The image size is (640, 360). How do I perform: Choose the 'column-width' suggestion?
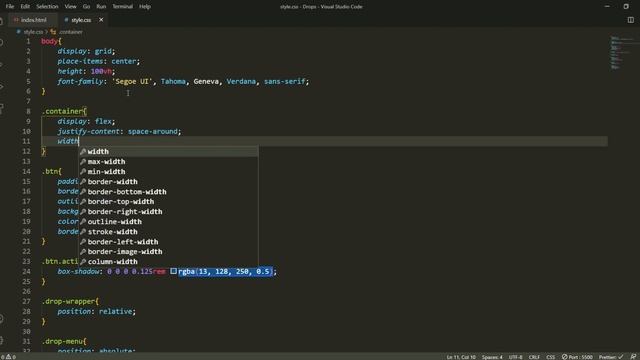point(168,262)
